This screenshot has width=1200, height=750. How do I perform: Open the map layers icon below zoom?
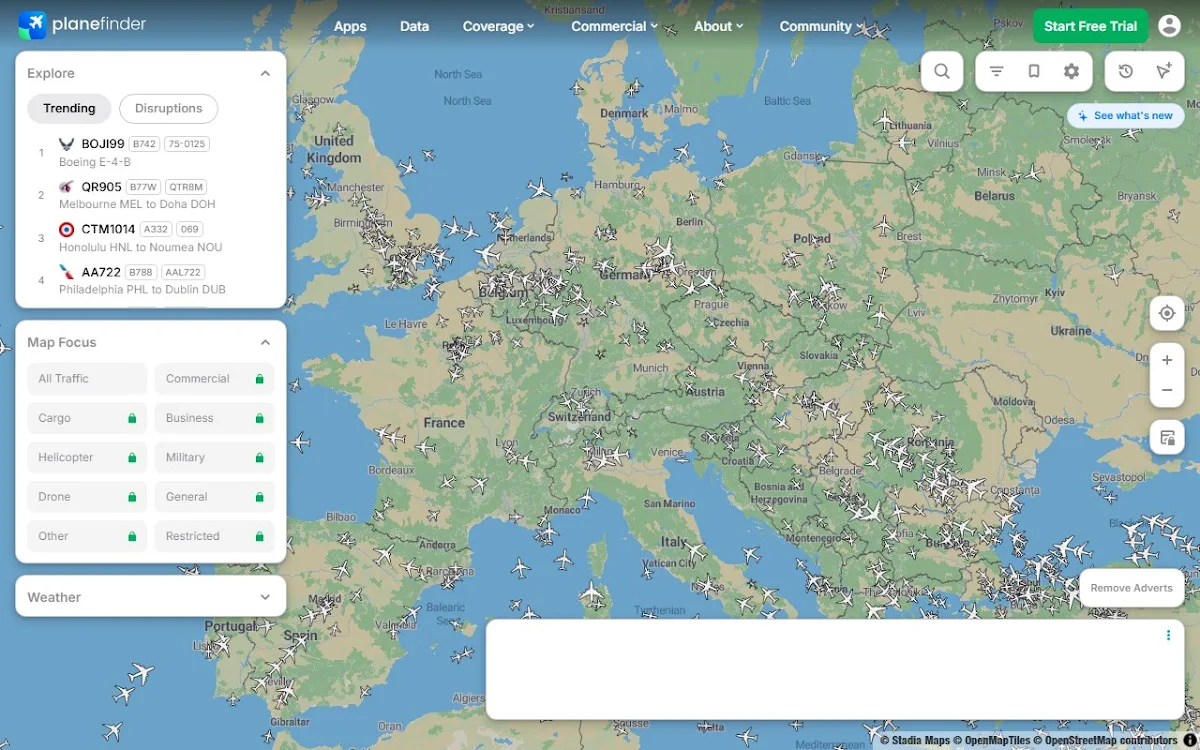(1167, 437)
